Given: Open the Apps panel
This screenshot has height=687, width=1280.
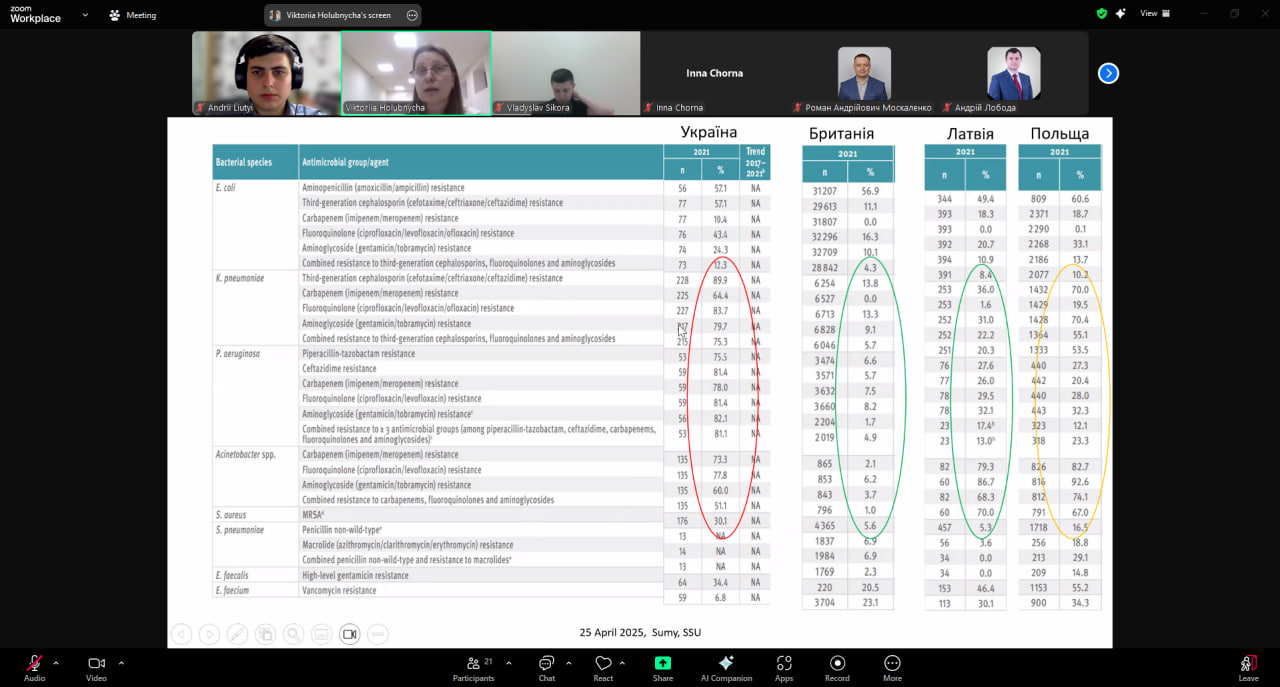Looking at the screenshot, I should [784, 667].
